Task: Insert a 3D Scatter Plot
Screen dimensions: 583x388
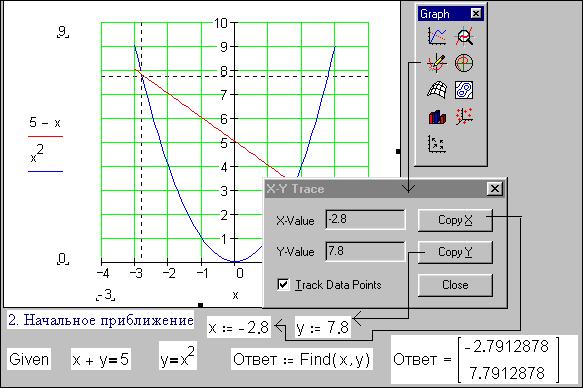Action: [464, 117]
